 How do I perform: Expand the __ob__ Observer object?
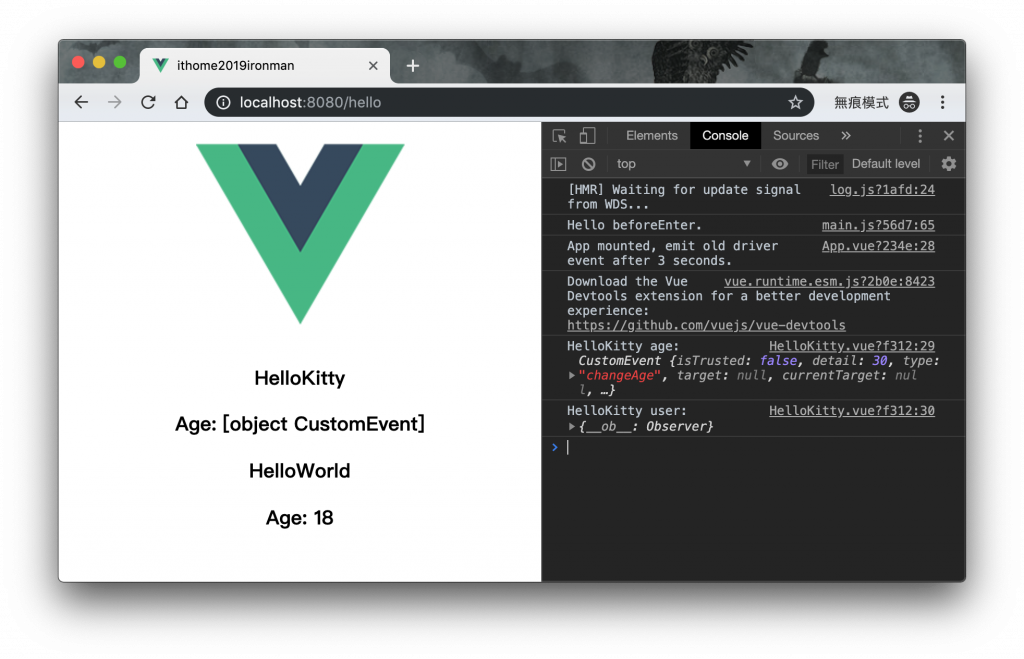[x=571, y=426]
